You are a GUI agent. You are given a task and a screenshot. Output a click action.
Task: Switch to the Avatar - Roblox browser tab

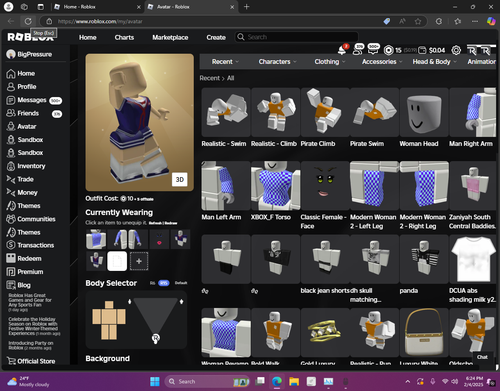191,7
